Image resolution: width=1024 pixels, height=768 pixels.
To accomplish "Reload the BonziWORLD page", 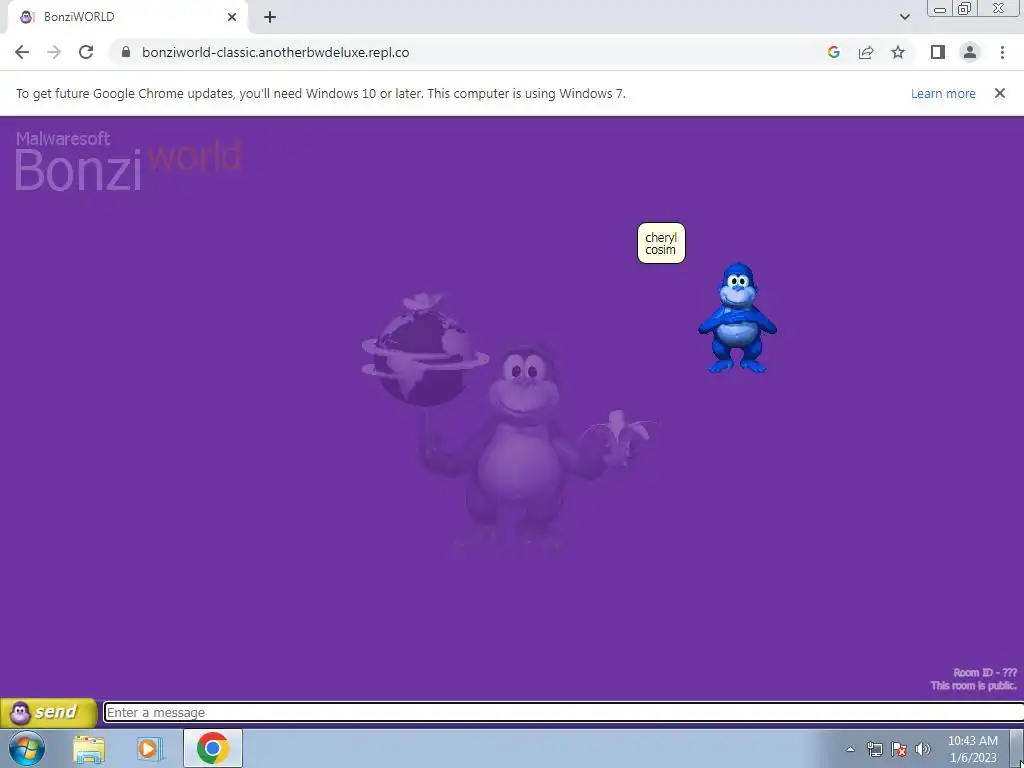I will [86, 52].
